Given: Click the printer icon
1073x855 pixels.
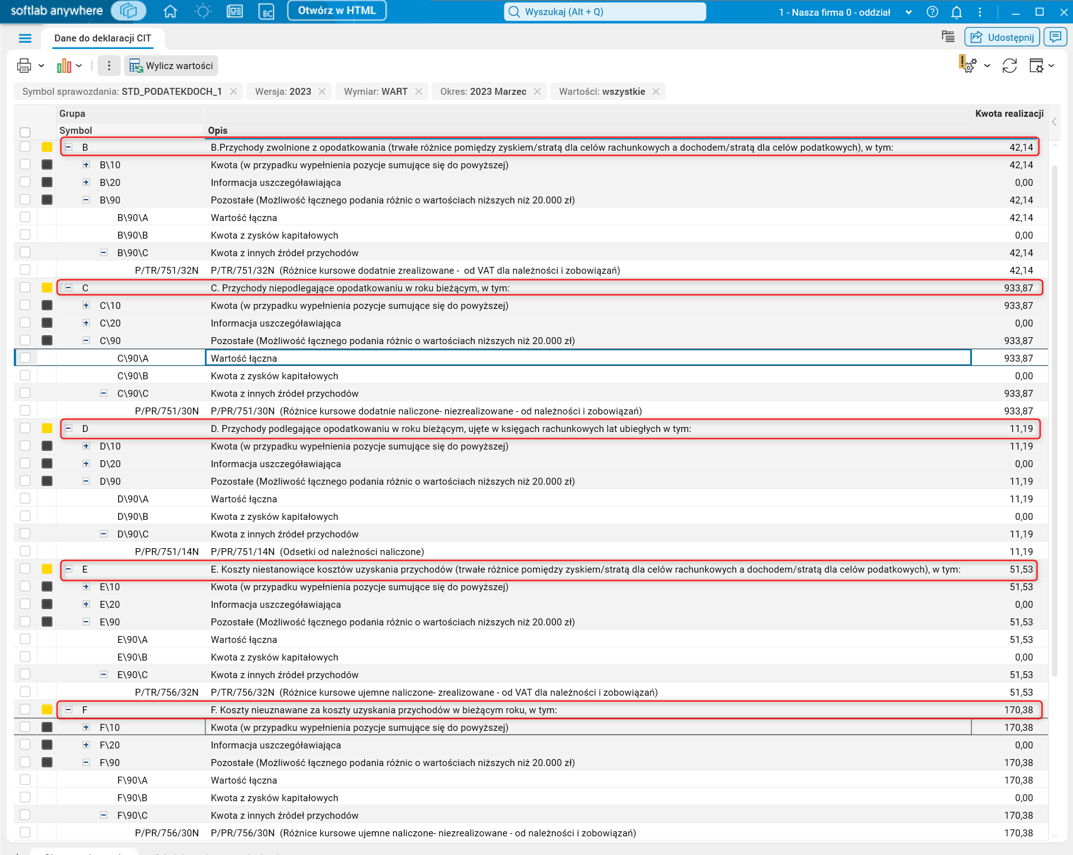Looking at the screenshot, I should click(x=24, y=66).
